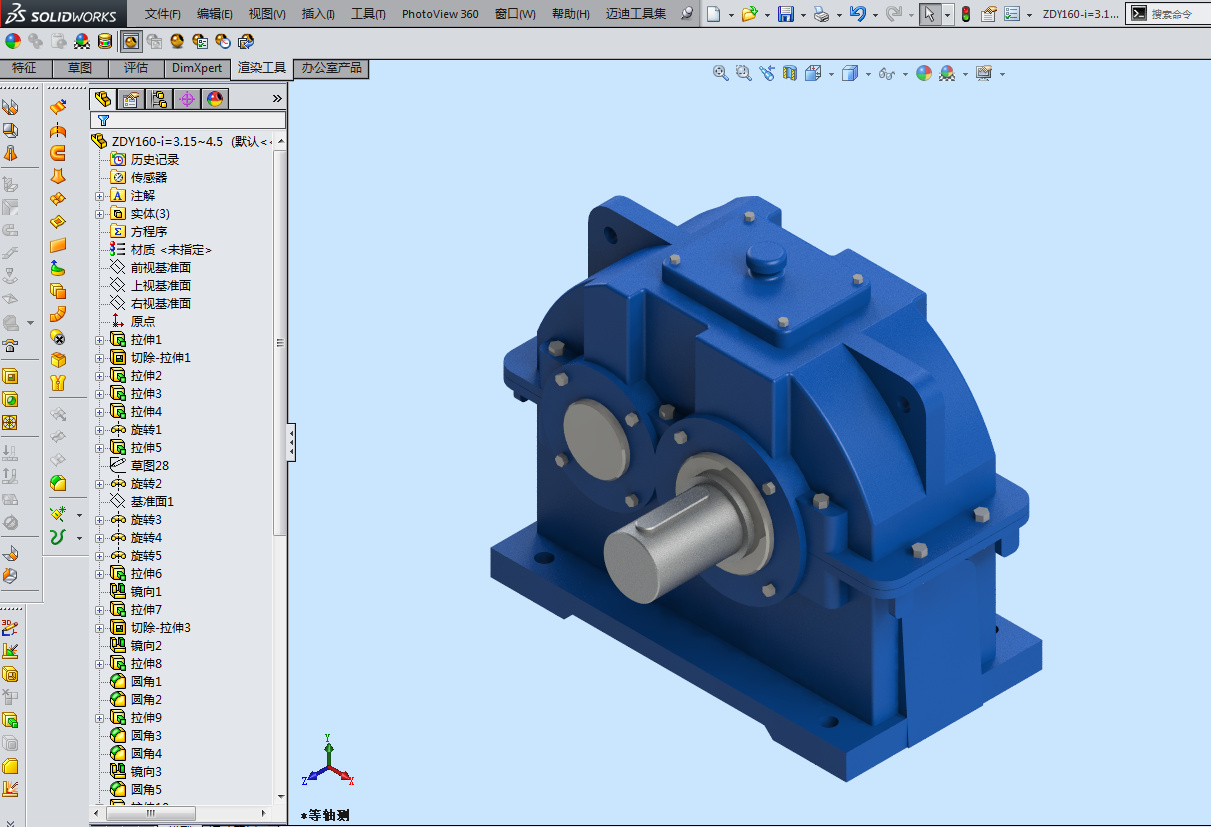This screenshot has width=1211, height=827.
Task: Click the Edit Appearance color-ball icon
Action: 13,41
